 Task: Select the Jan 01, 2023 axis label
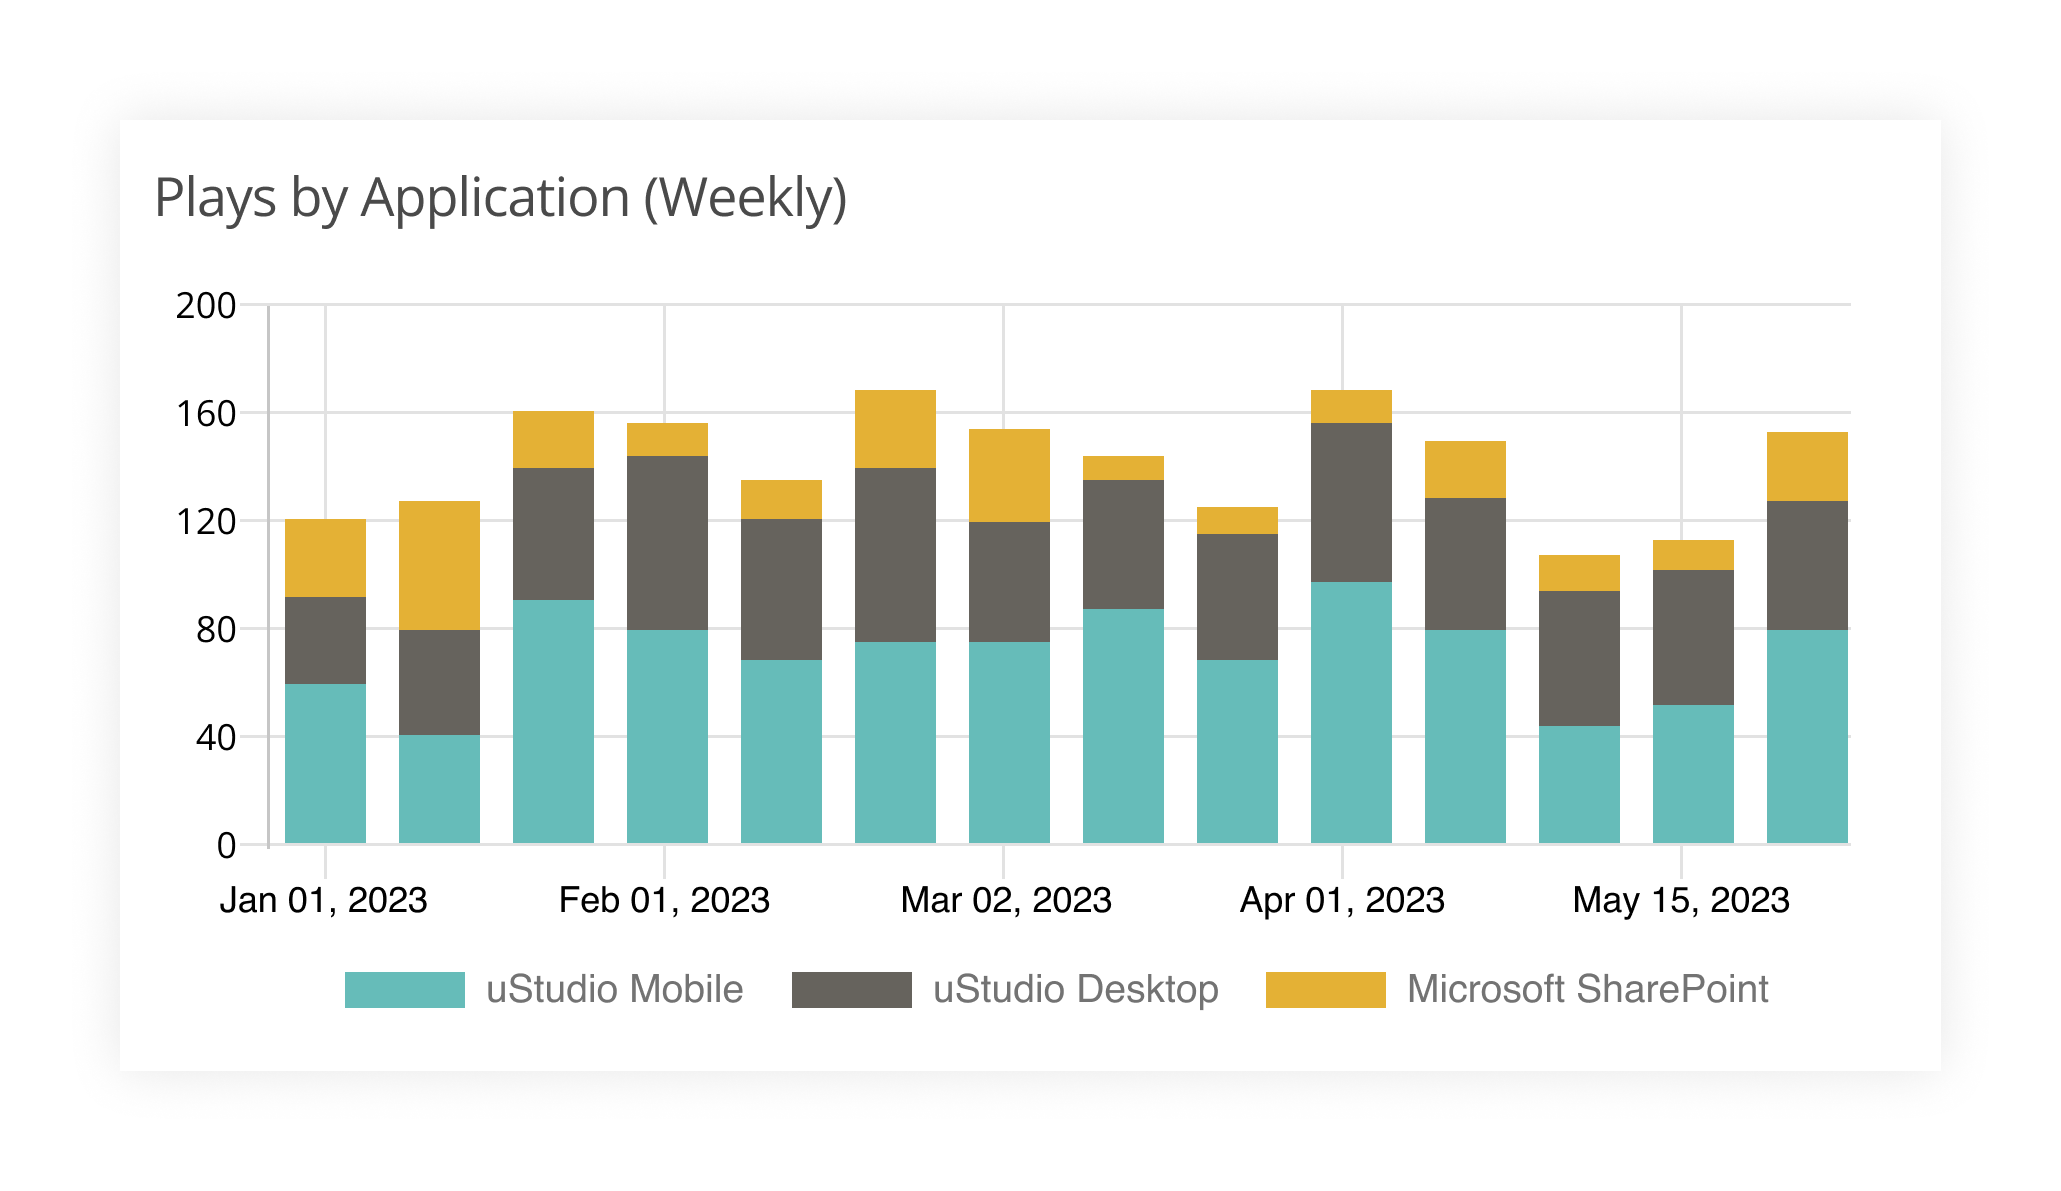pos(323,900)
